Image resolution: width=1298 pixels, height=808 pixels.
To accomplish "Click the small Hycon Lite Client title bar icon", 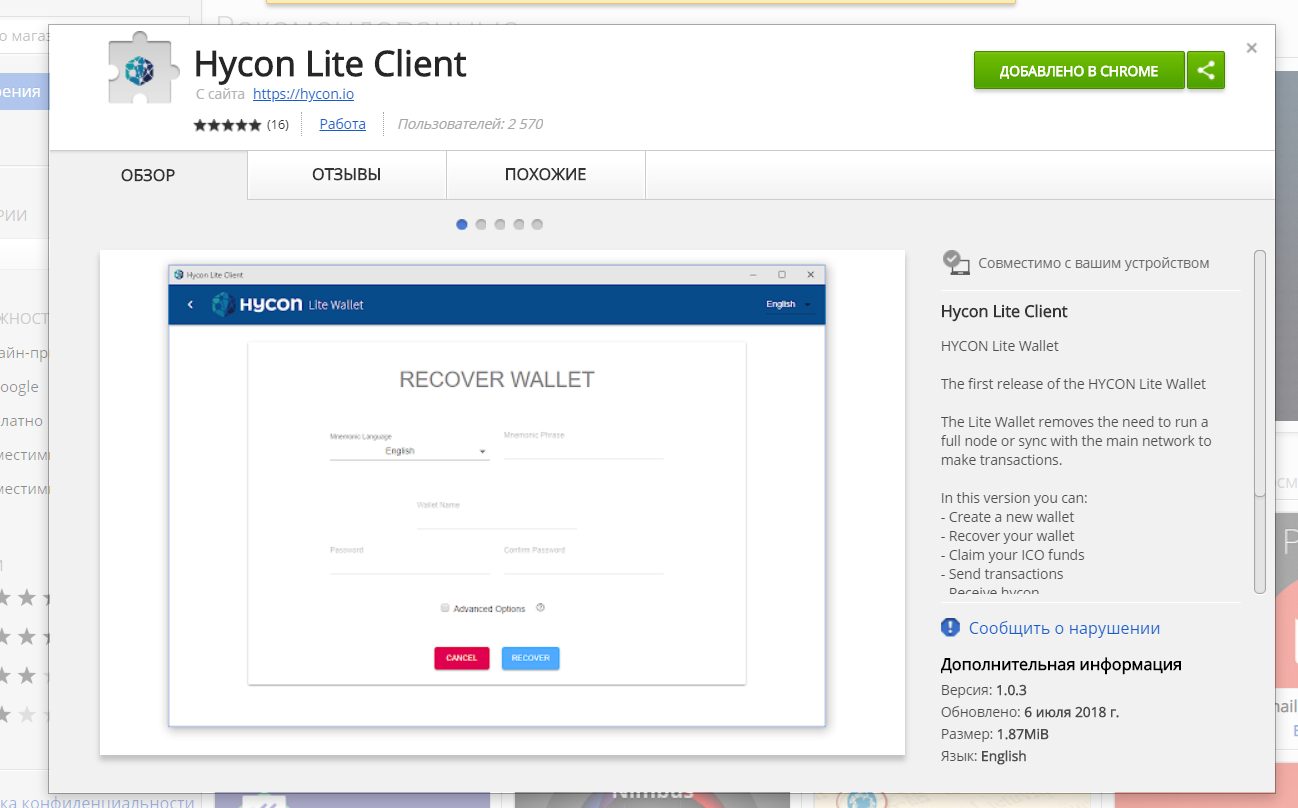I will point(179,275).
